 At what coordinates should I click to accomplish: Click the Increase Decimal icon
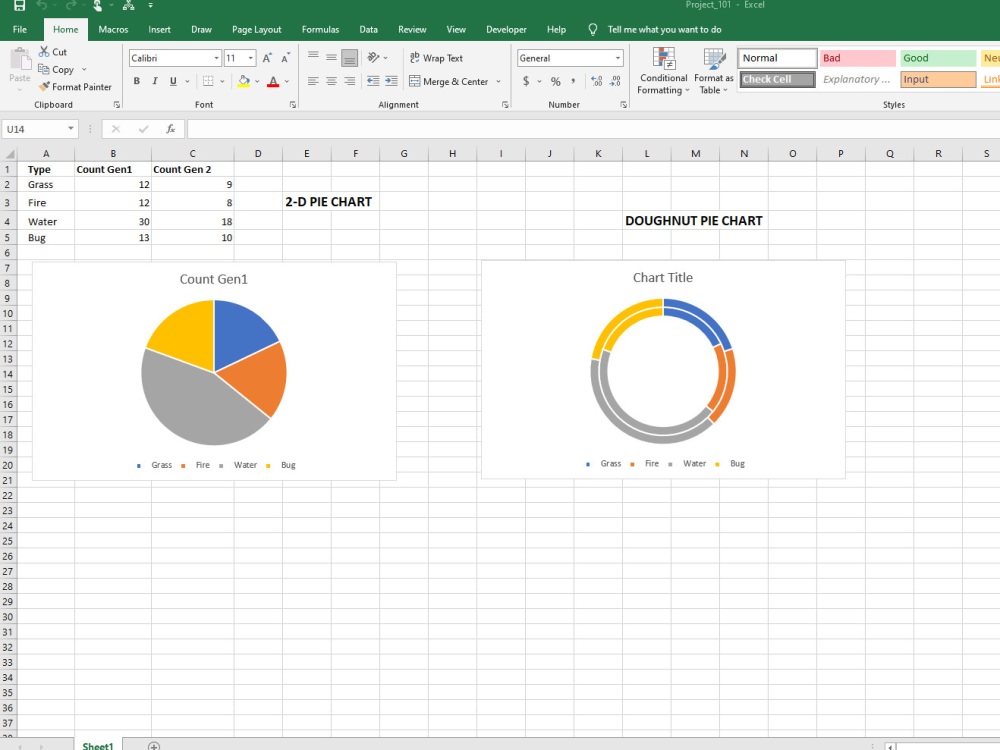(596, 81)
